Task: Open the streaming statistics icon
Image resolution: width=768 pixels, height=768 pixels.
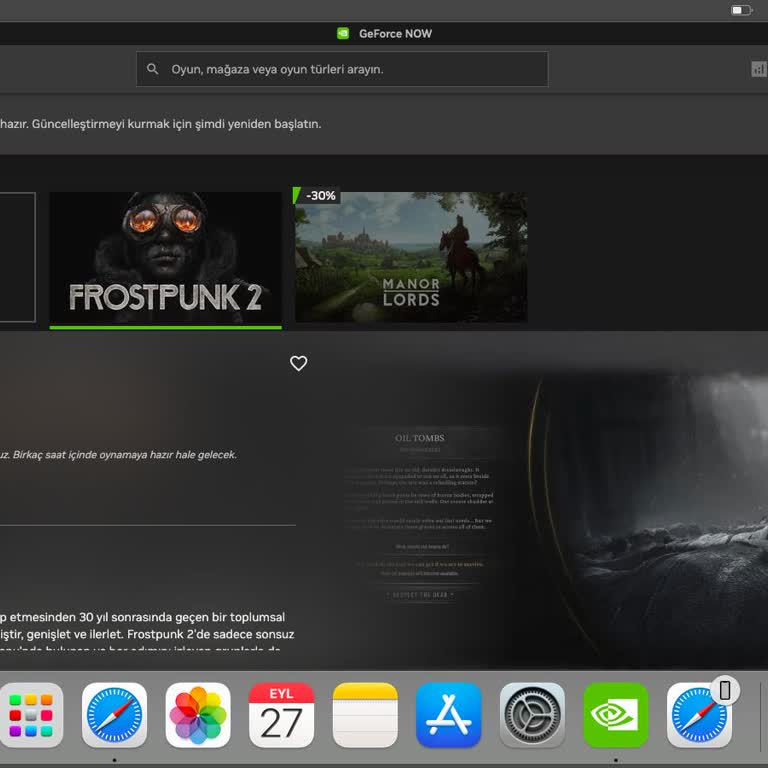Action: coord(759,69)
